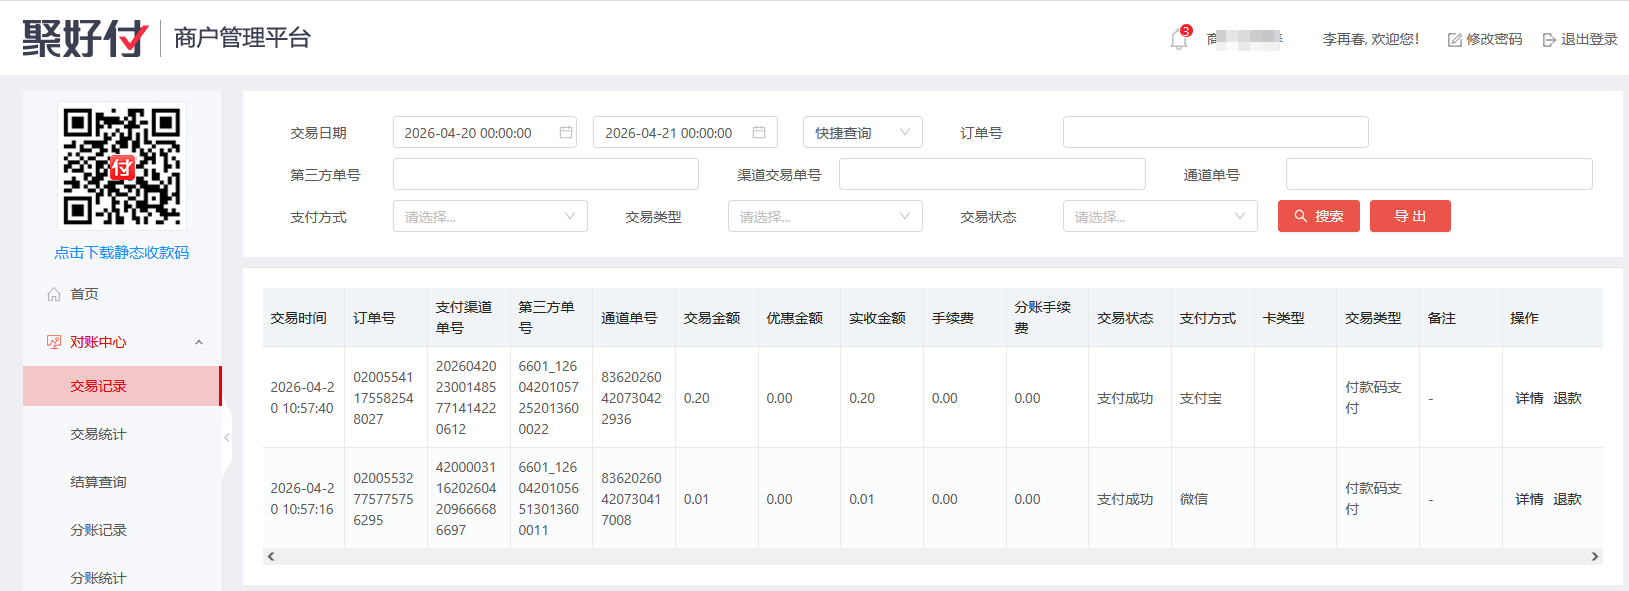Collapse the 对账中心 menu chevron

tap(199, 342)
